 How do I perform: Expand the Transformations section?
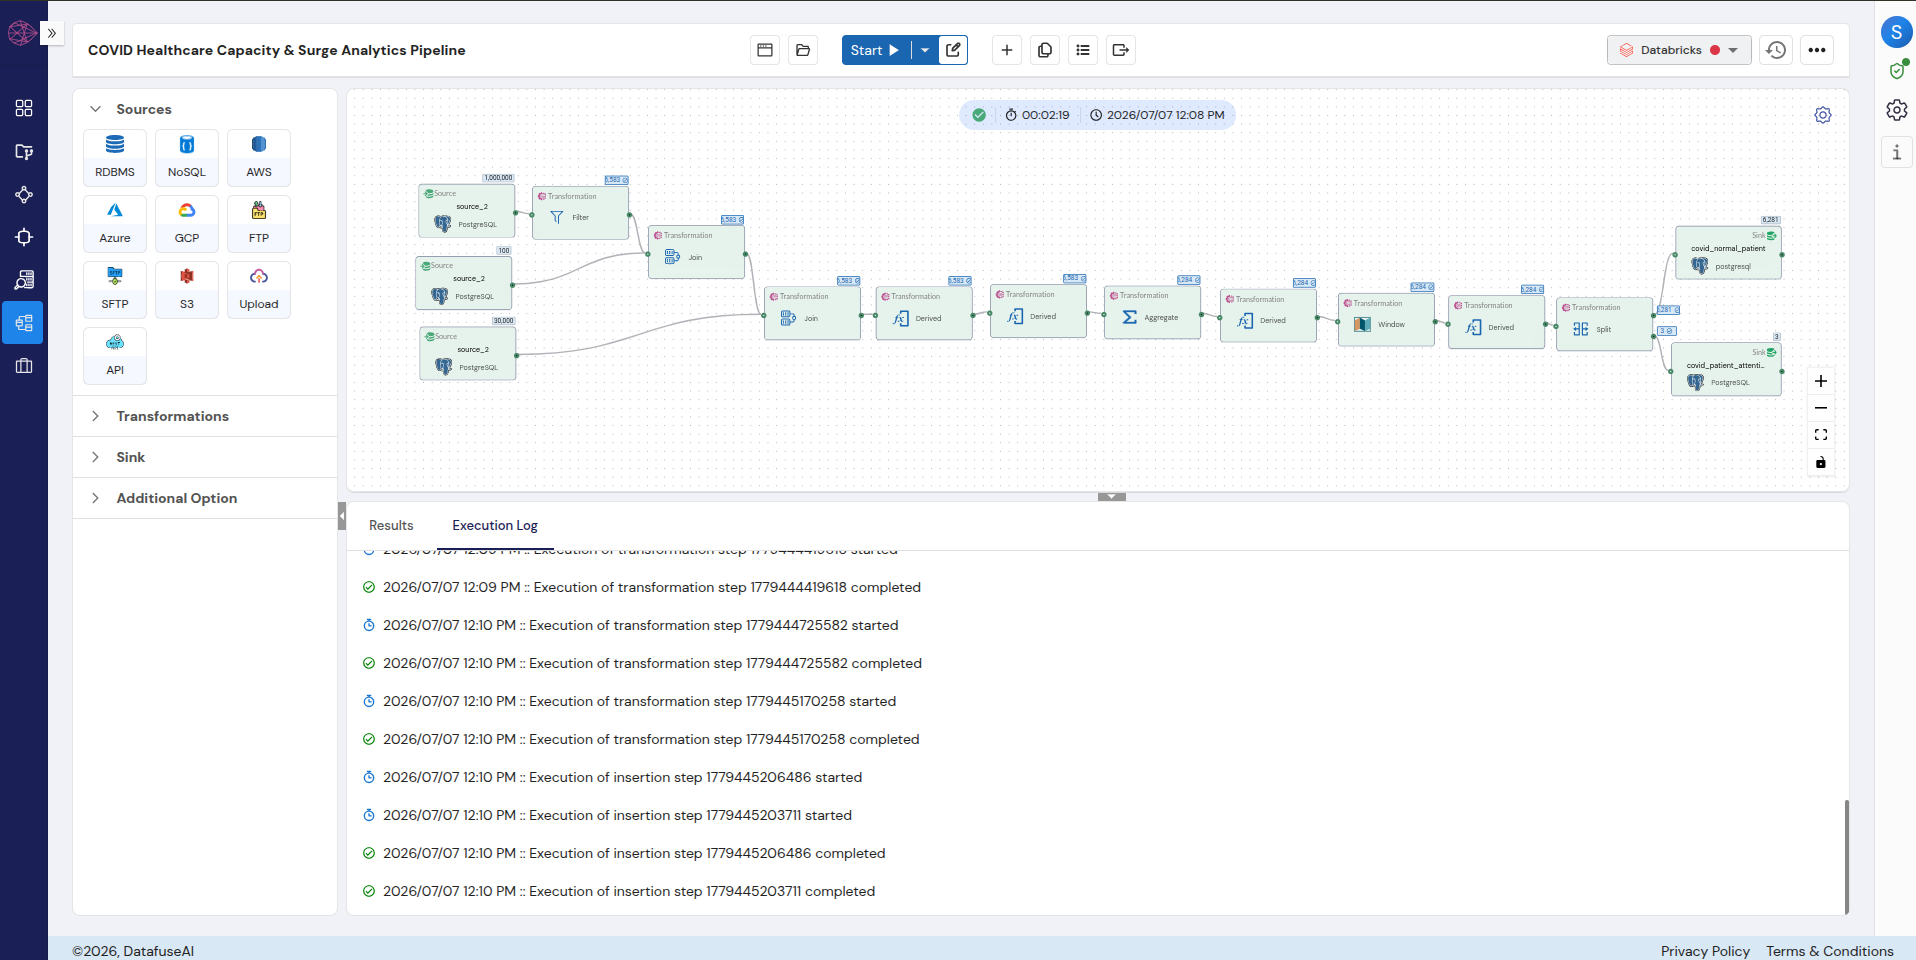(96, 416)
